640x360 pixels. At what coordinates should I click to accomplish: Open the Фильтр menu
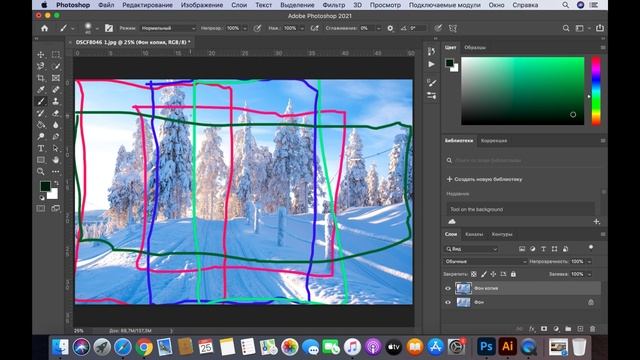tap(333, 5)
